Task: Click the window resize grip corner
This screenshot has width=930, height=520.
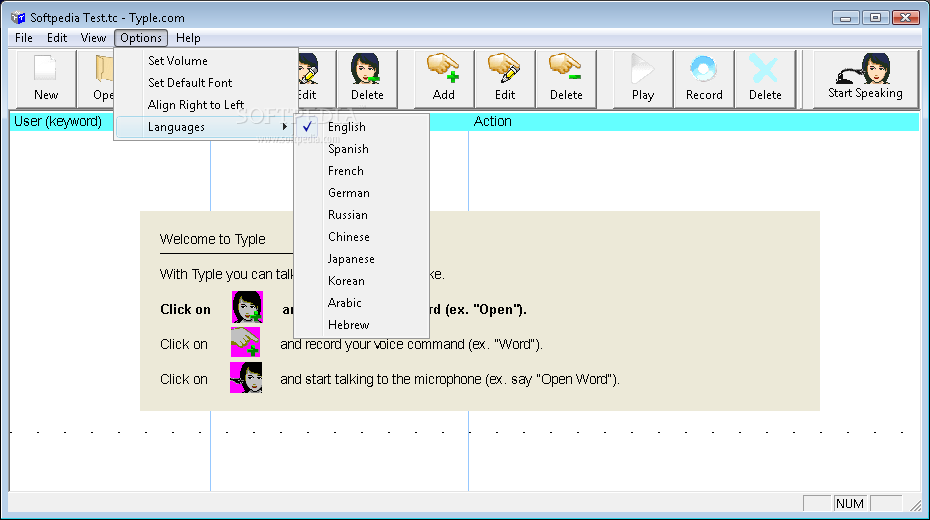Action: pos(915,505)
